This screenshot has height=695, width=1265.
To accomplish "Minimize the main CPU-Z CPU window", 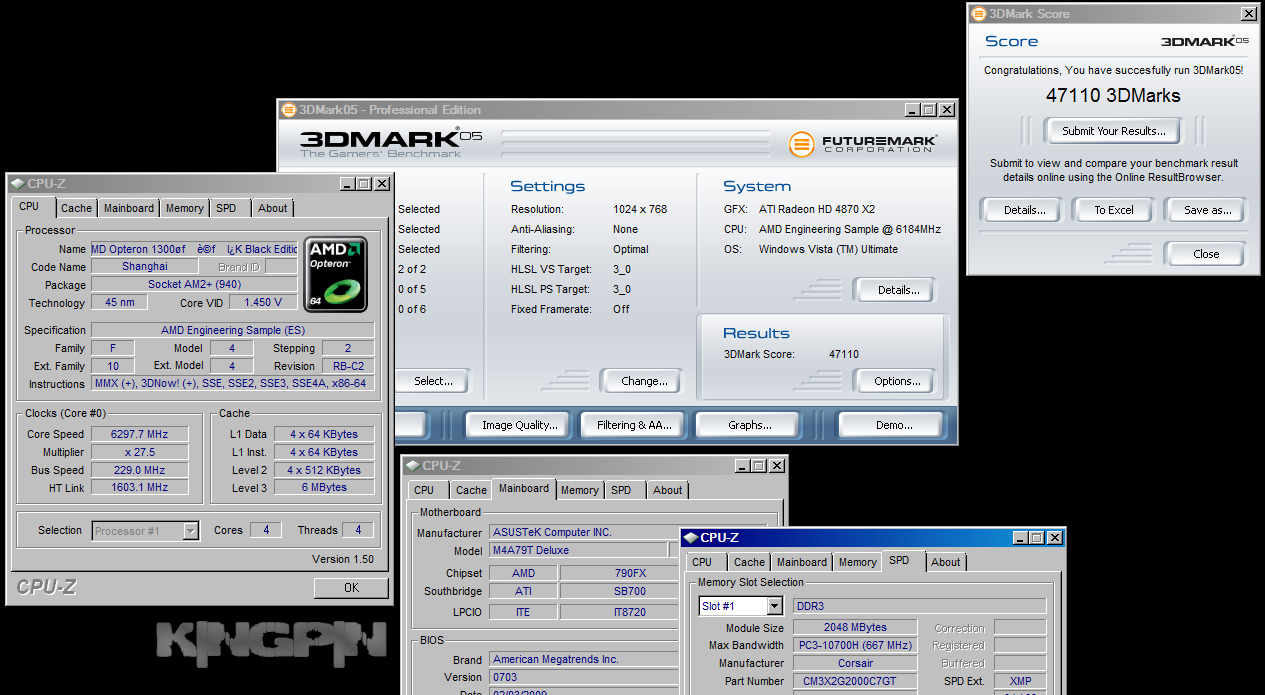I will pyautogui.click(x=347, y=184).
